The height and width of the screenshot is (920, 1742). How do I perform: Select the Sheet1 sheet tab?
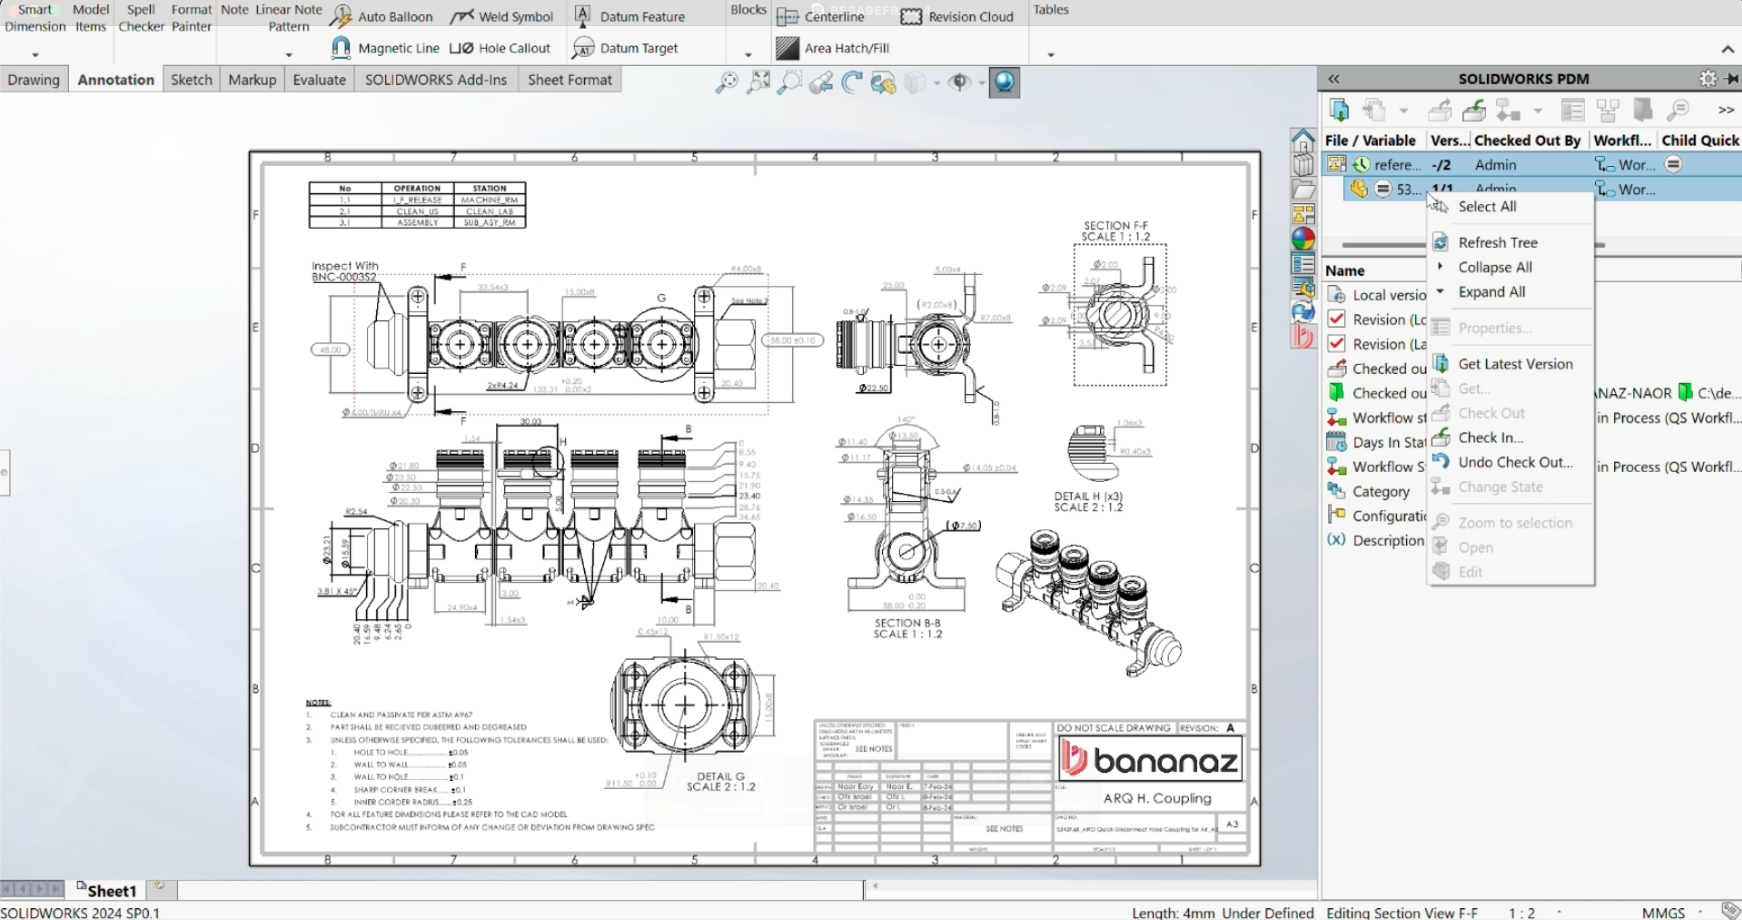[x=107, y=890]
